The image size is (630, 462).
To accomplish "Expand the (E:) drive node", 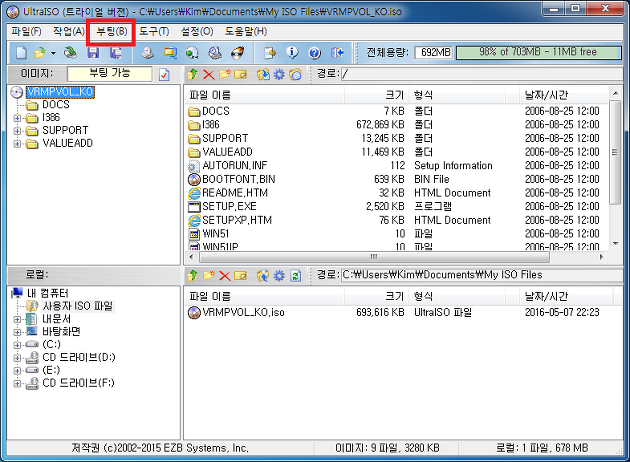I will pyautogui.click(x=17, y=371).
